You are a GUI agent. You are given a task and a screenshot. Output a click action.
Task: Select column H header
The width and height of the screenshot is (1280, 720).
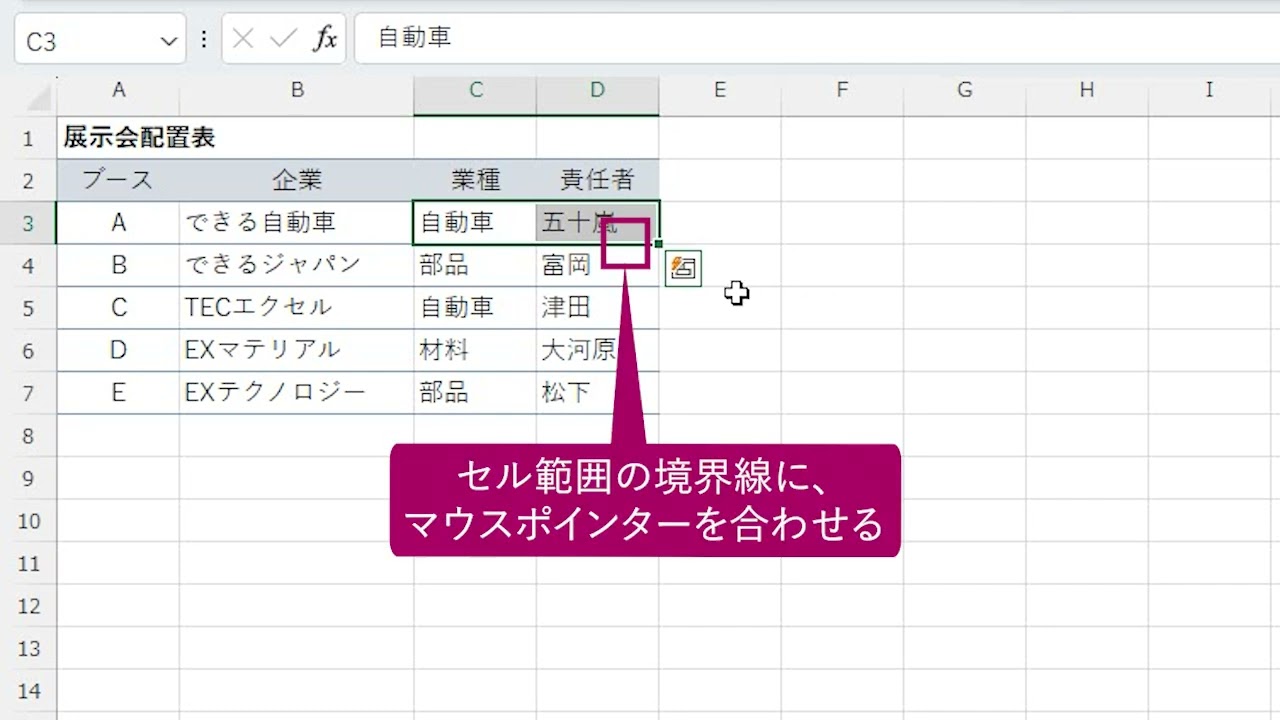coord(1087,90)
